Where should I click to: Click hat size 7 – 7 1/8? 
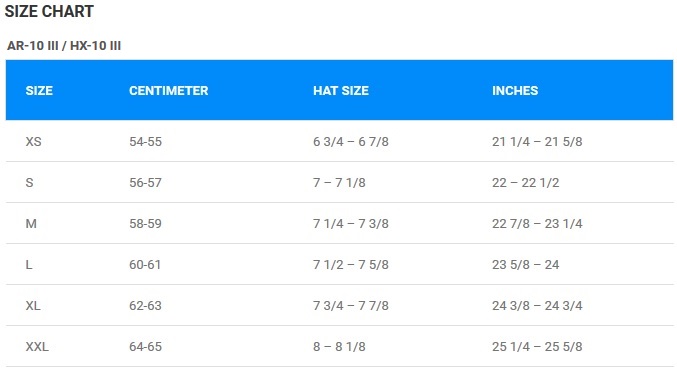point(339,183)
